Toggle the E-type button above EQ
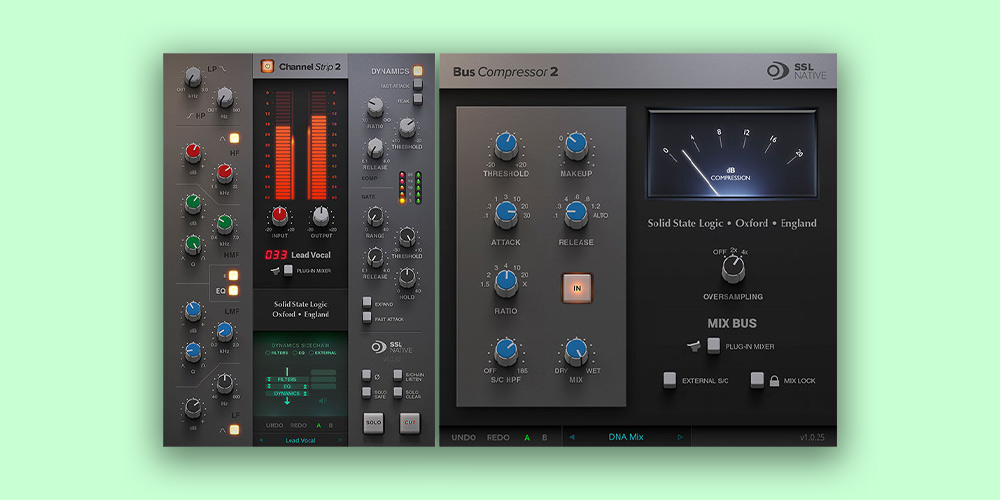This screenshot has width=1000, height=500. [x=233, y=276]
